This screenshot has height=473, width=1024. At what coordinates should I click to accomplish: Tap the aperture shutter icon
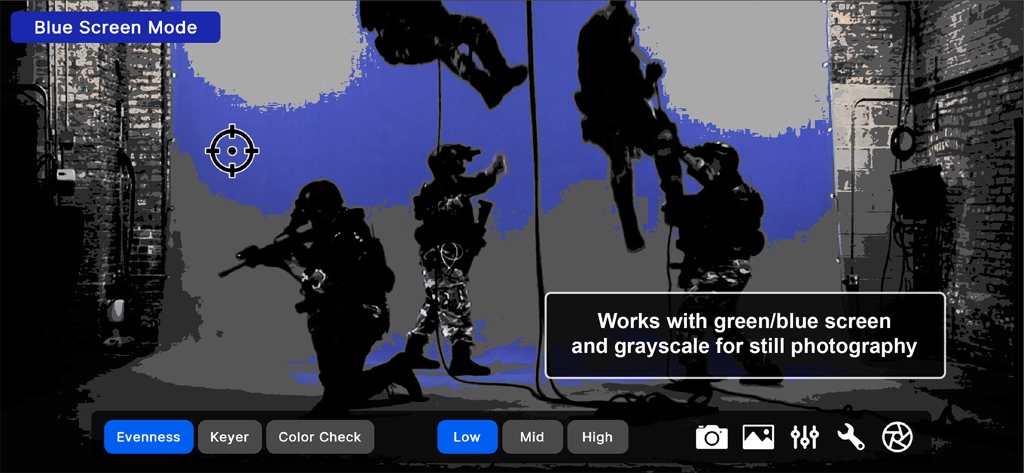pyautogui.click(x=897, y=437)
